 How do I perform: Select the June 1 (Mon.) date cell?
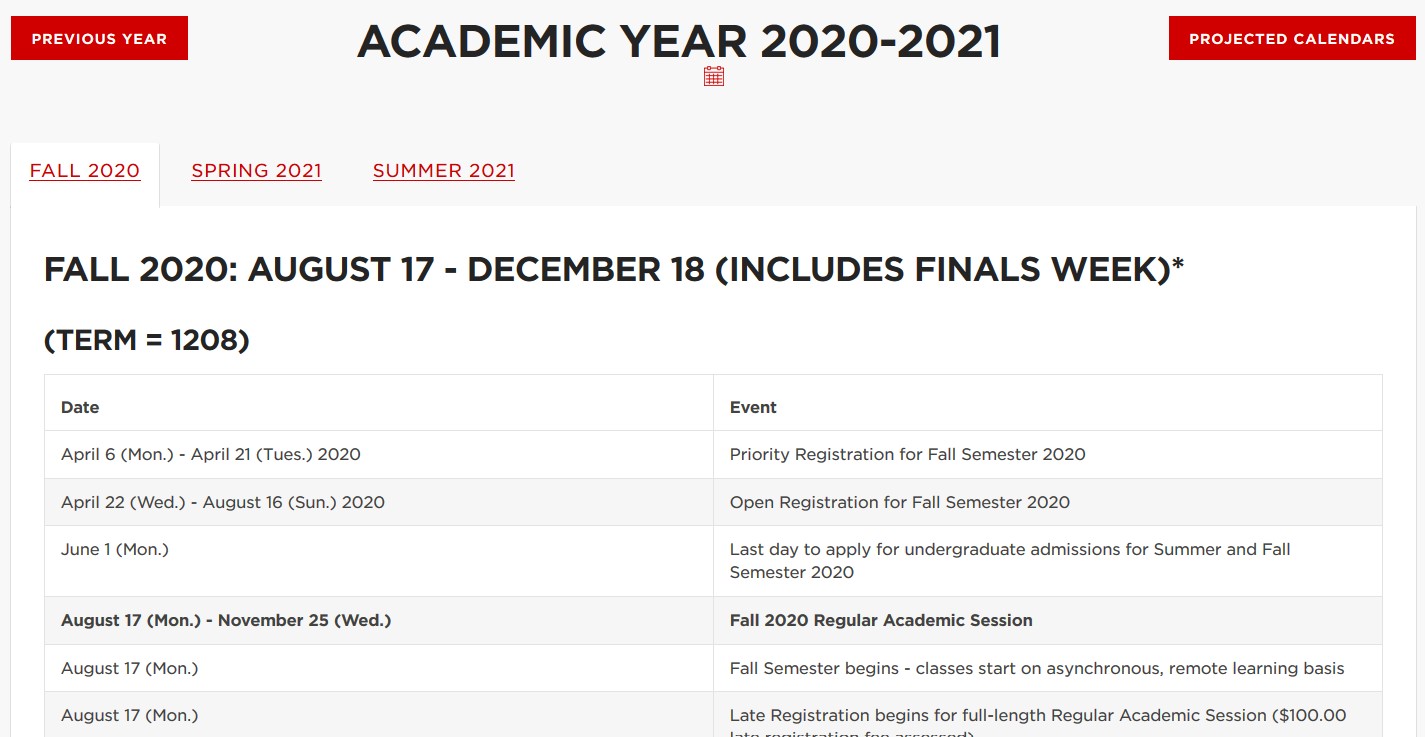(x=115, y=549)
